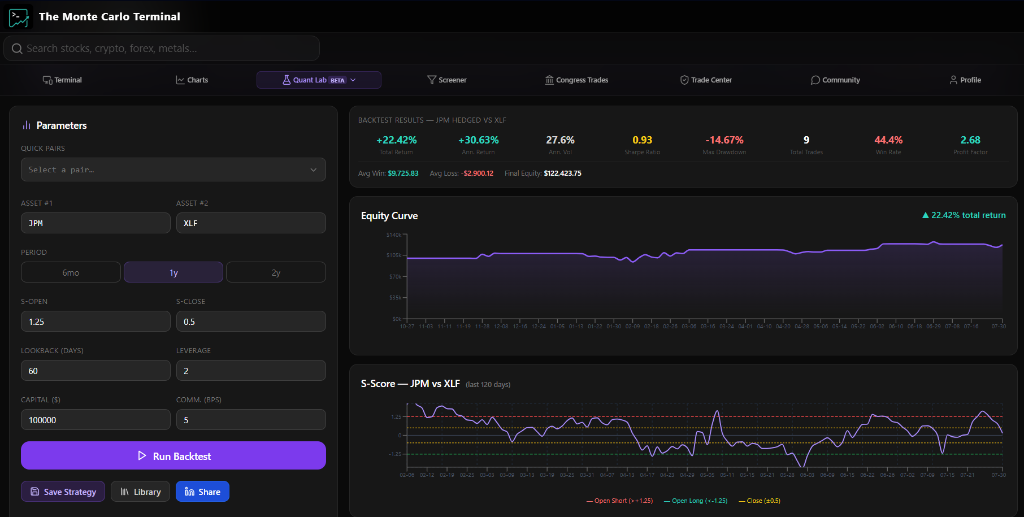Click the play icon on Run Backtest
This screenshot has height=517, width=1024.
coord(142,456)
